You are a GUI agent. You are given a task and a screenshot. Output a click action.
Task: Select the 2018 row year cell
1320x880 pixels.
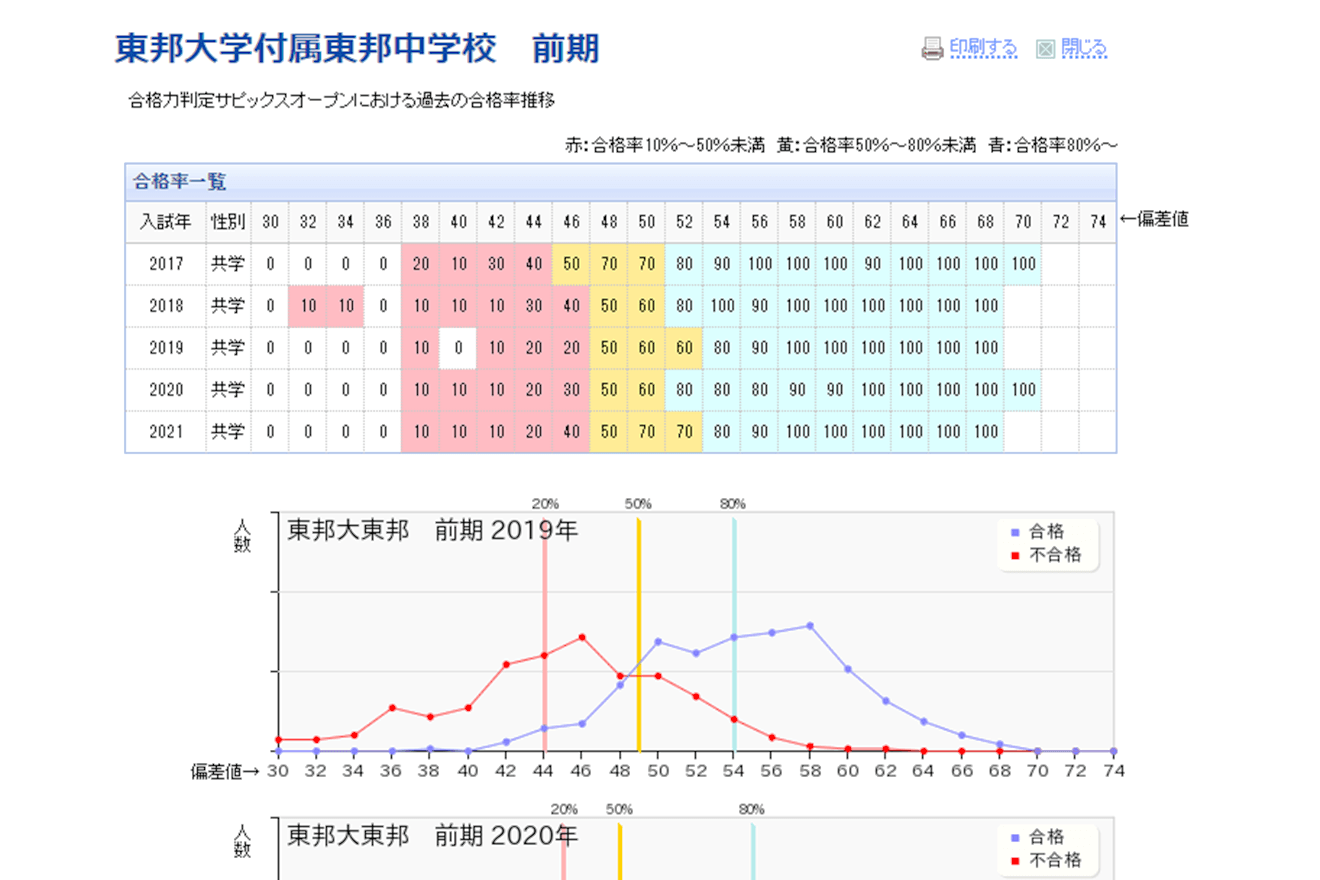coord(165,306)
